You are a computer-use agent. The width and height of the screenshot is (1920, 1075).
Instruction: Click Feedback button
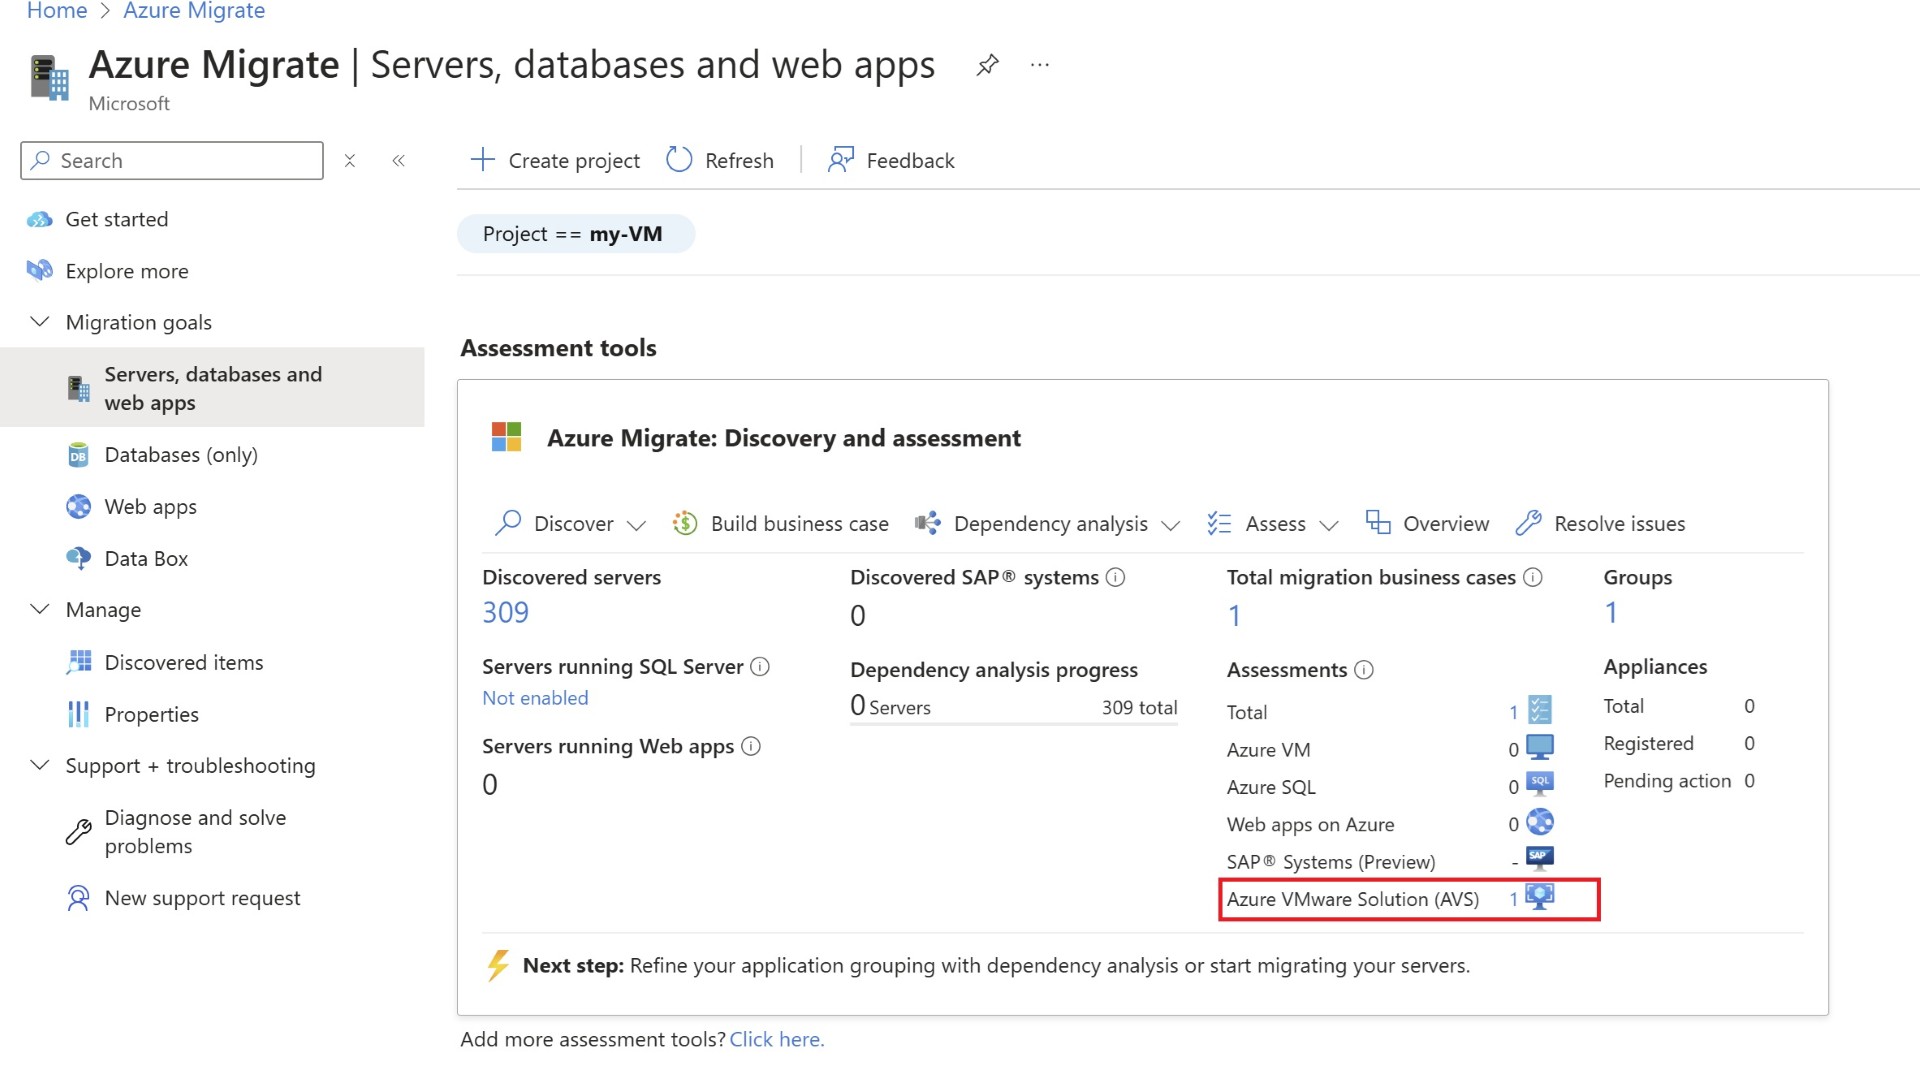pos(890,160)
